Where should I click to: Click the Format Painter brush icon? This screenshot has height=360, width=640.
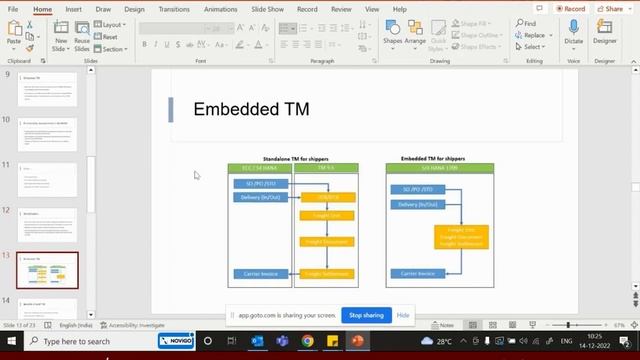30,49
